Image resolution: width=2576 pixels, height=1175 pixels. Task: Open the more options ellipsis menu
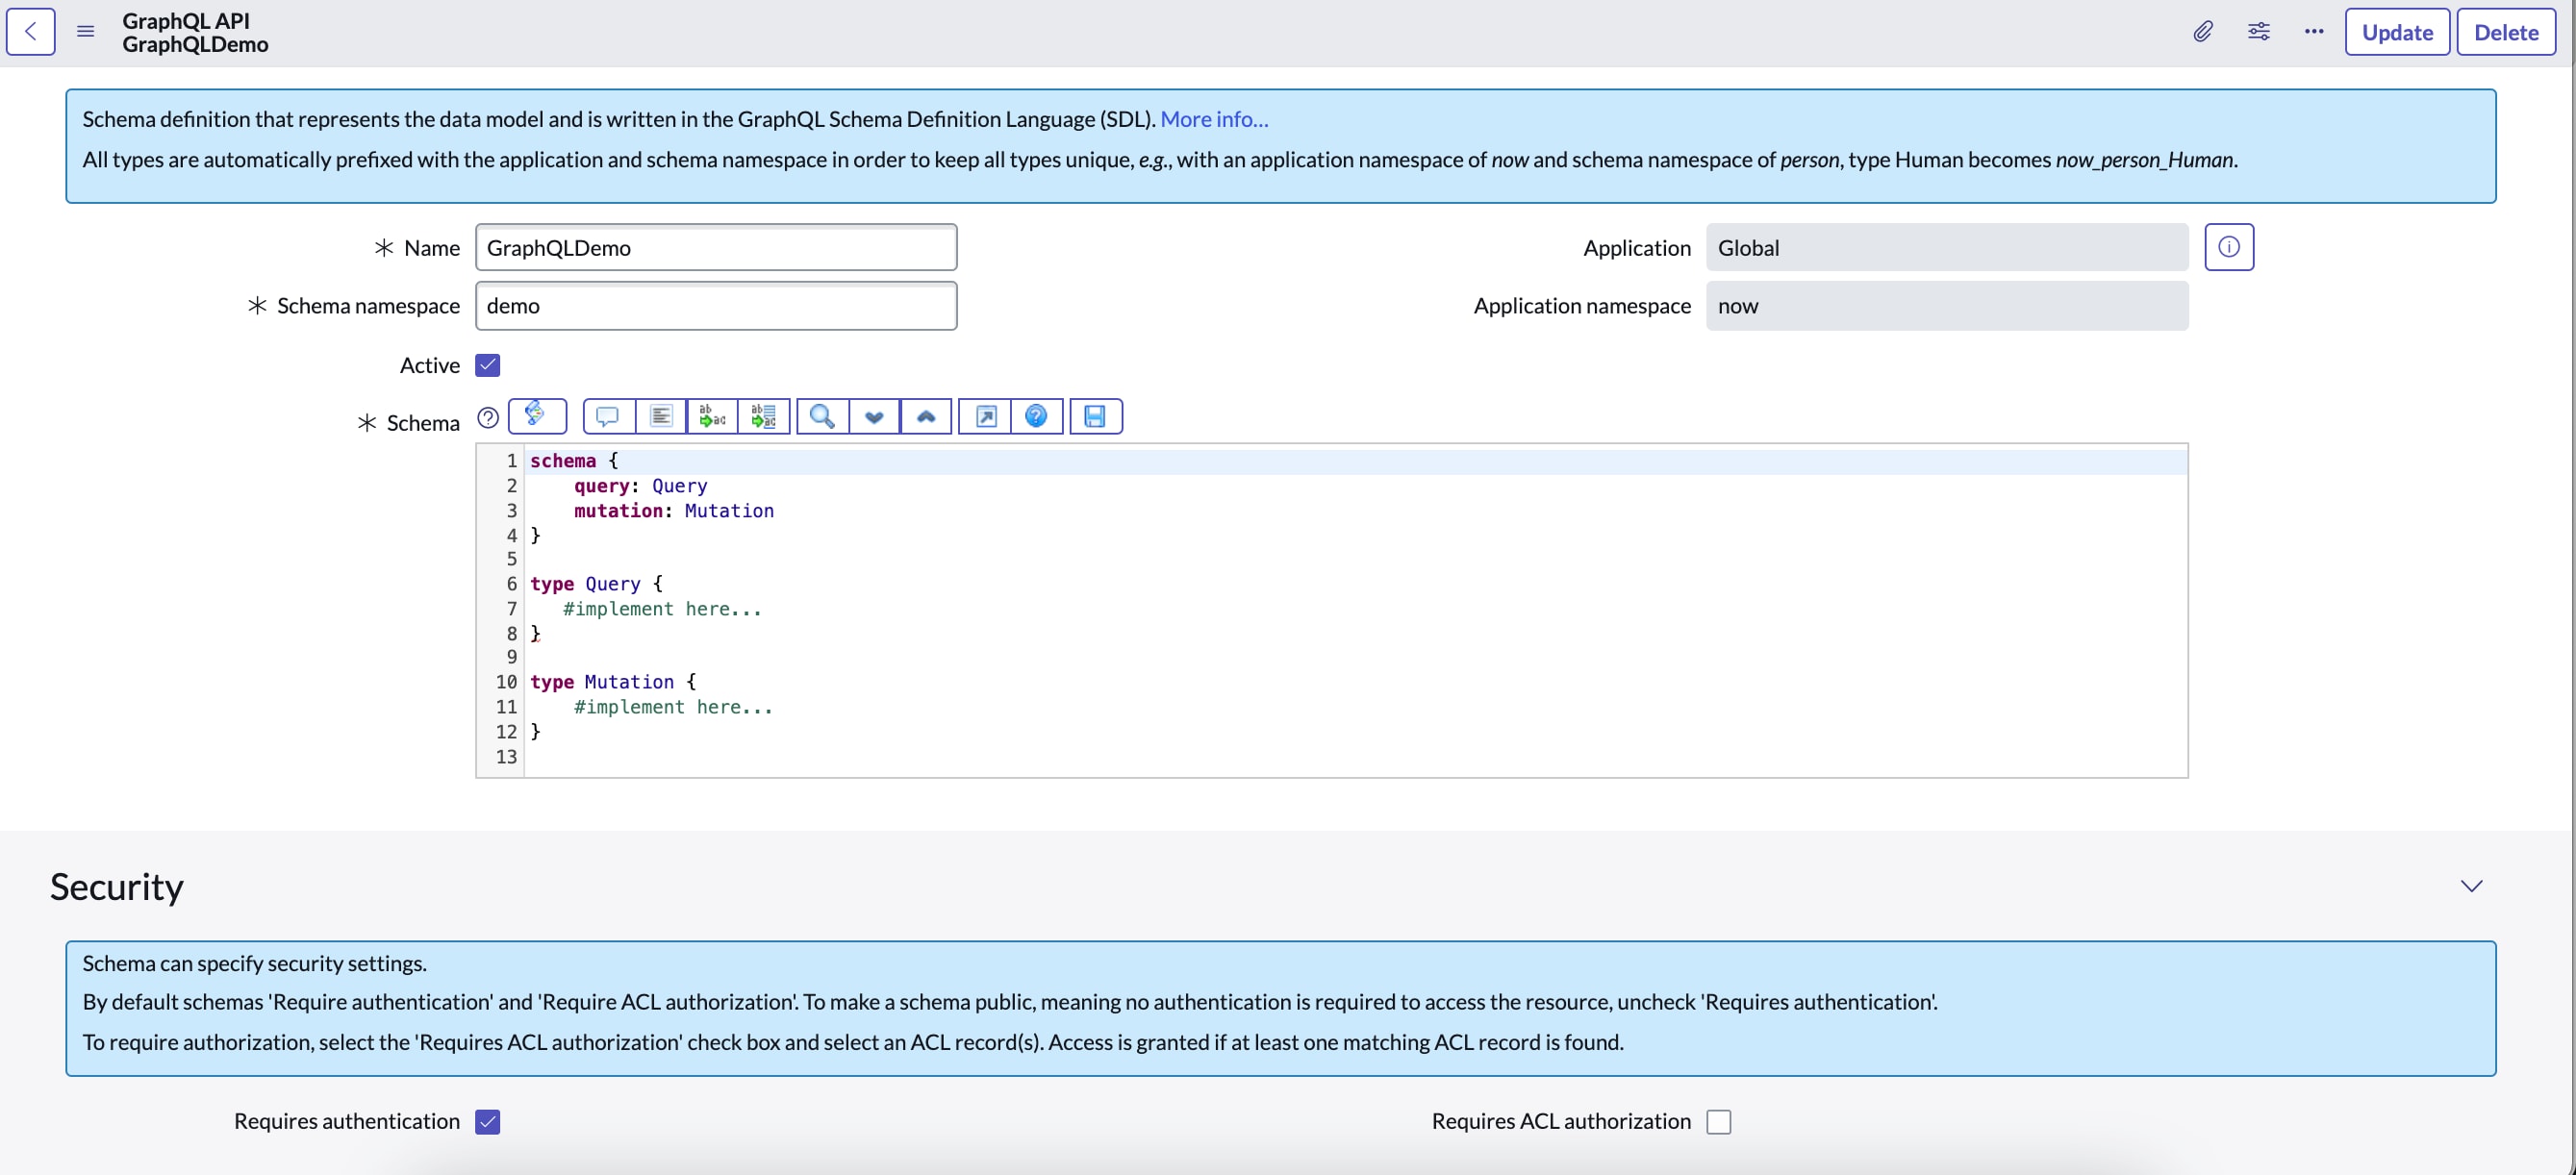[x=2313, y=32]
